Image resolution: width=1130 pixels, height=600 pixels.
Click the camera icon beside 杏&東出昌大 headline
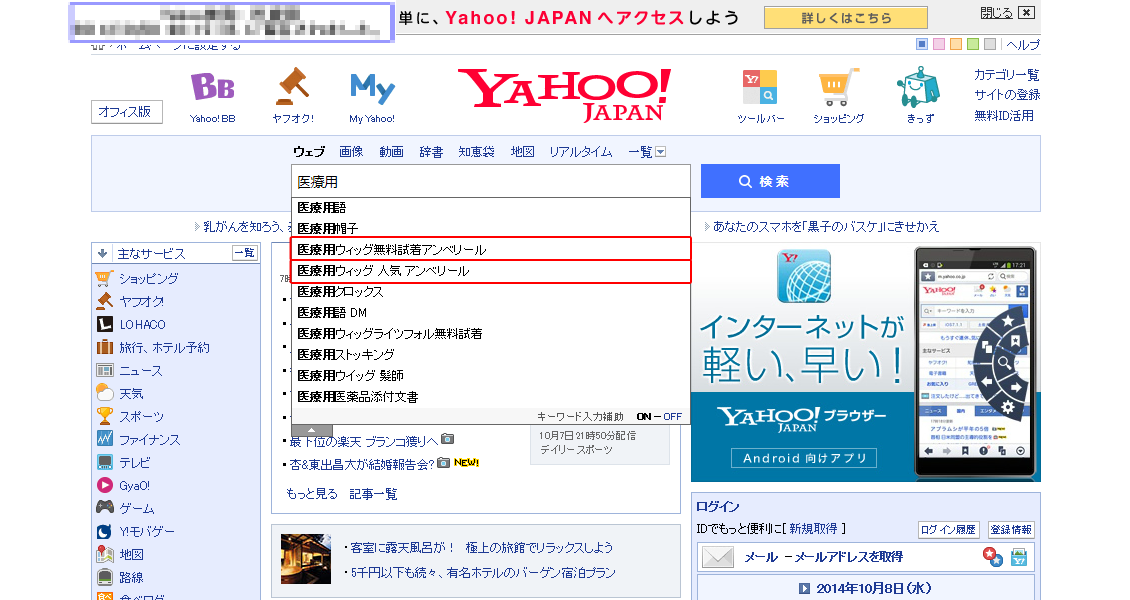(443, 462)
